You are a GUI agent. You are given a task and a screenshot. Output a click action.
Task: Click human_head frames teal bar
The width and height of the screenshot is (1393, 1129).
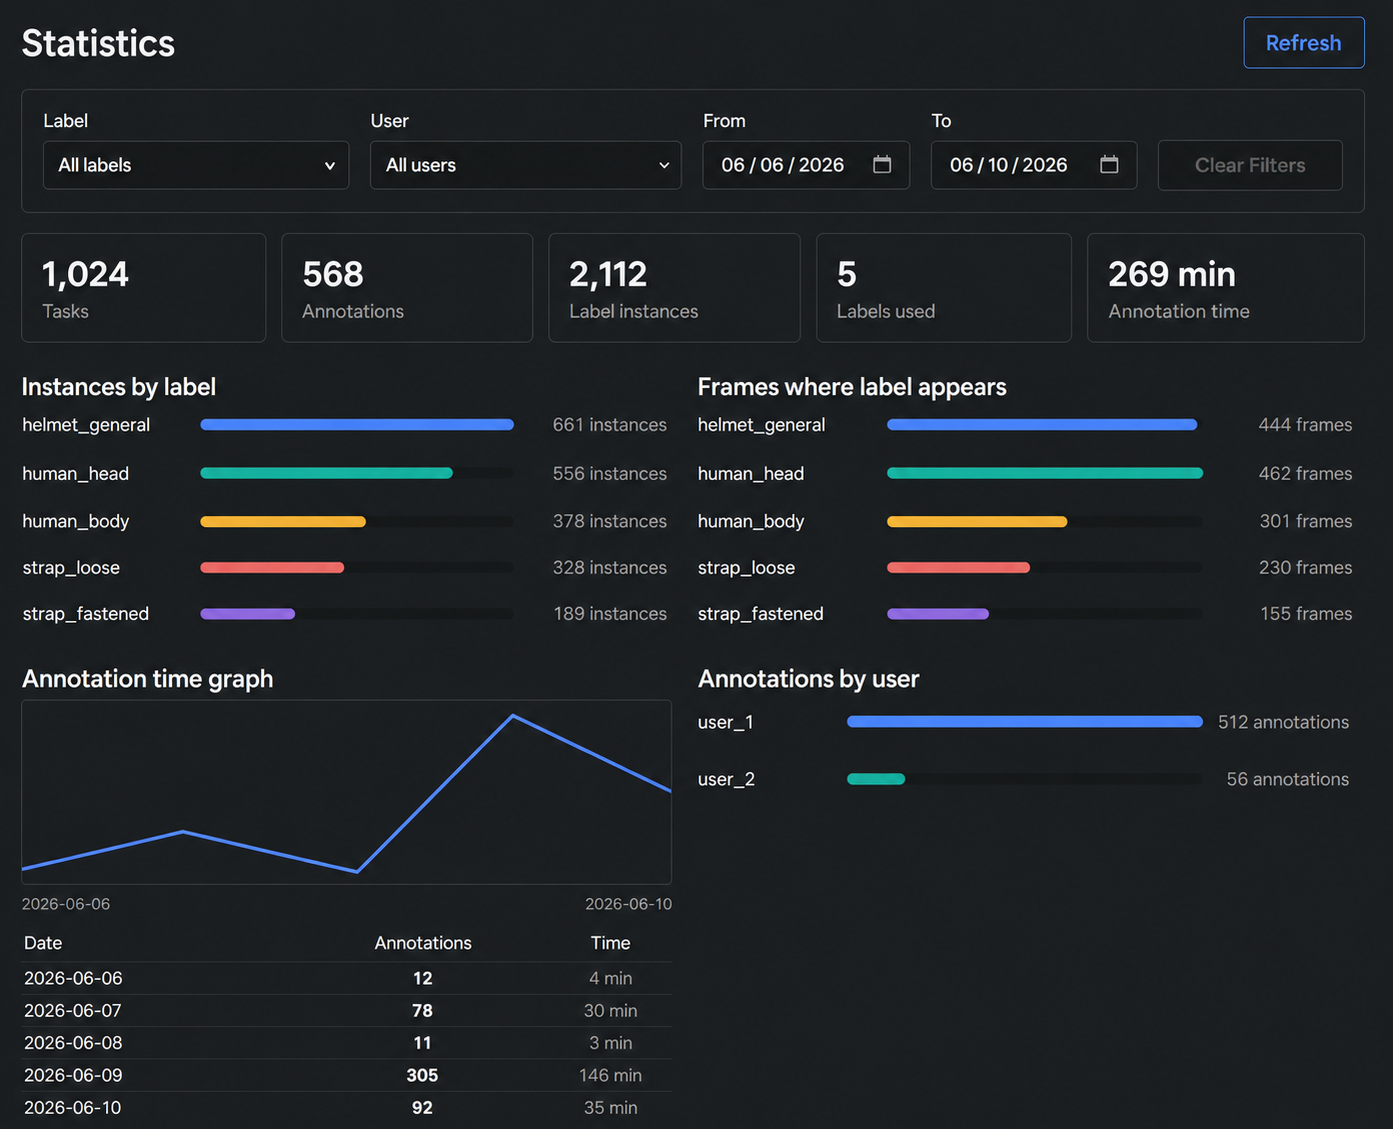coord(1045,473)
